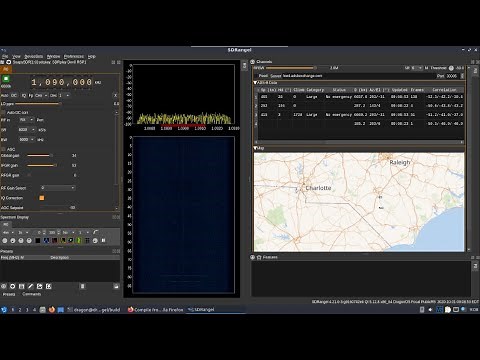Open the RF Gain Select dropdown
Image resolution: width=480 pixels, height=360 pixels.
click(x=57, y=188)
